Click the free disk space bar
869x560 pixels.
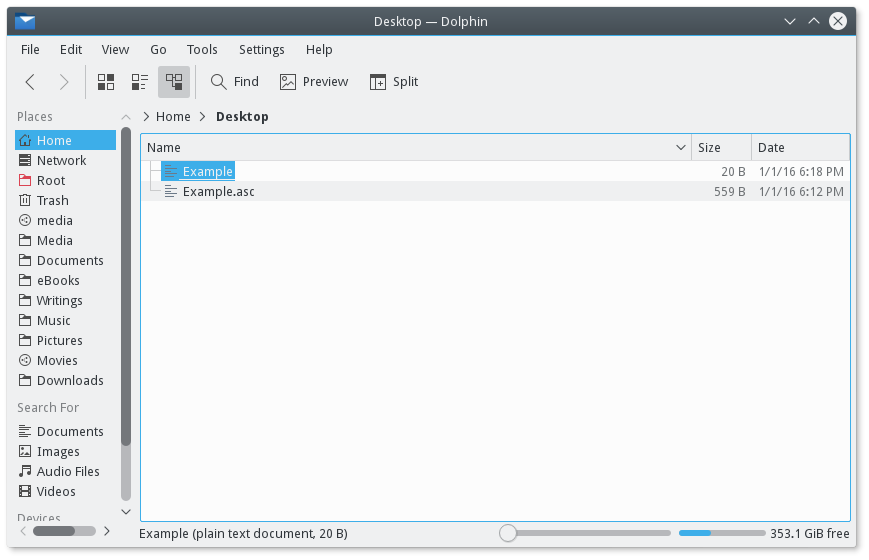[722, 533]
